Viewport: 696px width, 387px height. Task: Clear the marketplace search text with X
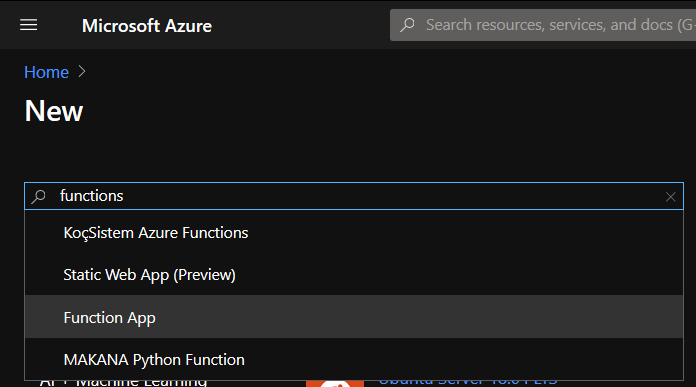tap(670, 197)
